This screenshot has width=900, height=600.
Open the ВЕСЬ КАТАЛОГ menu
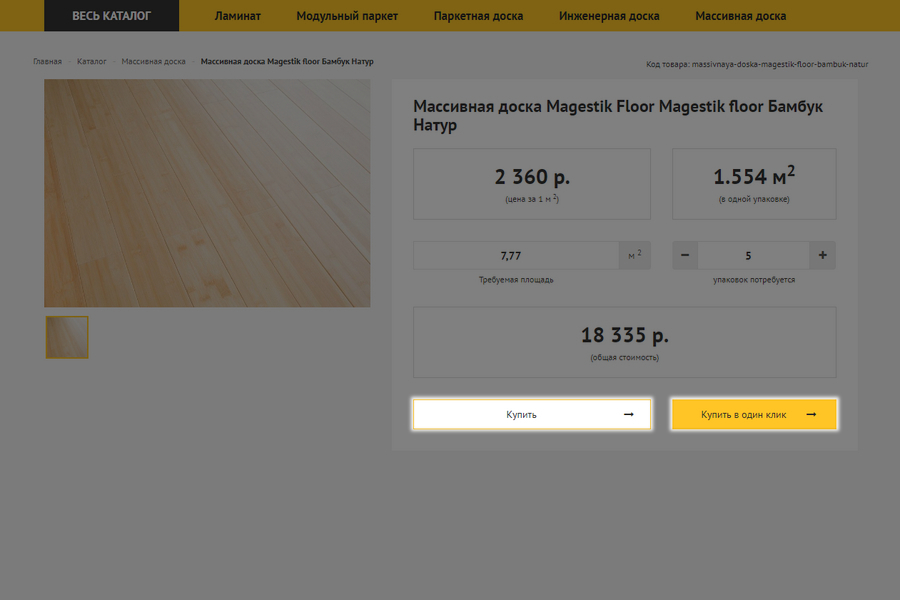111,16
